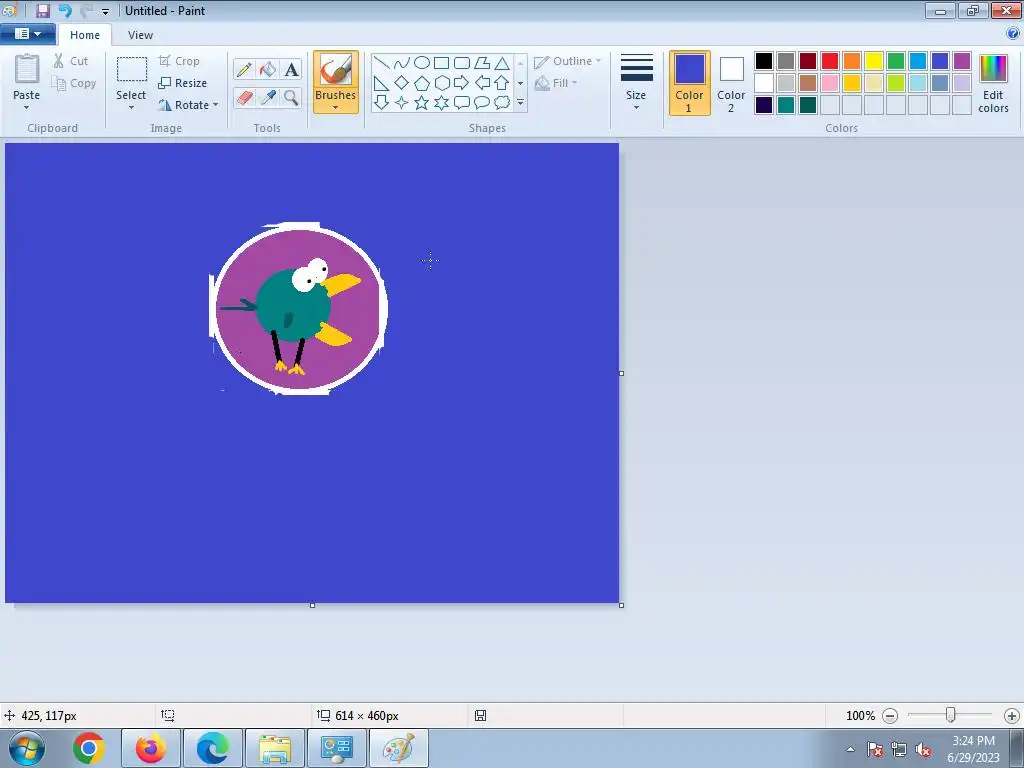Screen dimensions: 1024x768
Task: Select the Color picker eyedropper tool
Action: pyautogui.click(x=268, y=97)
